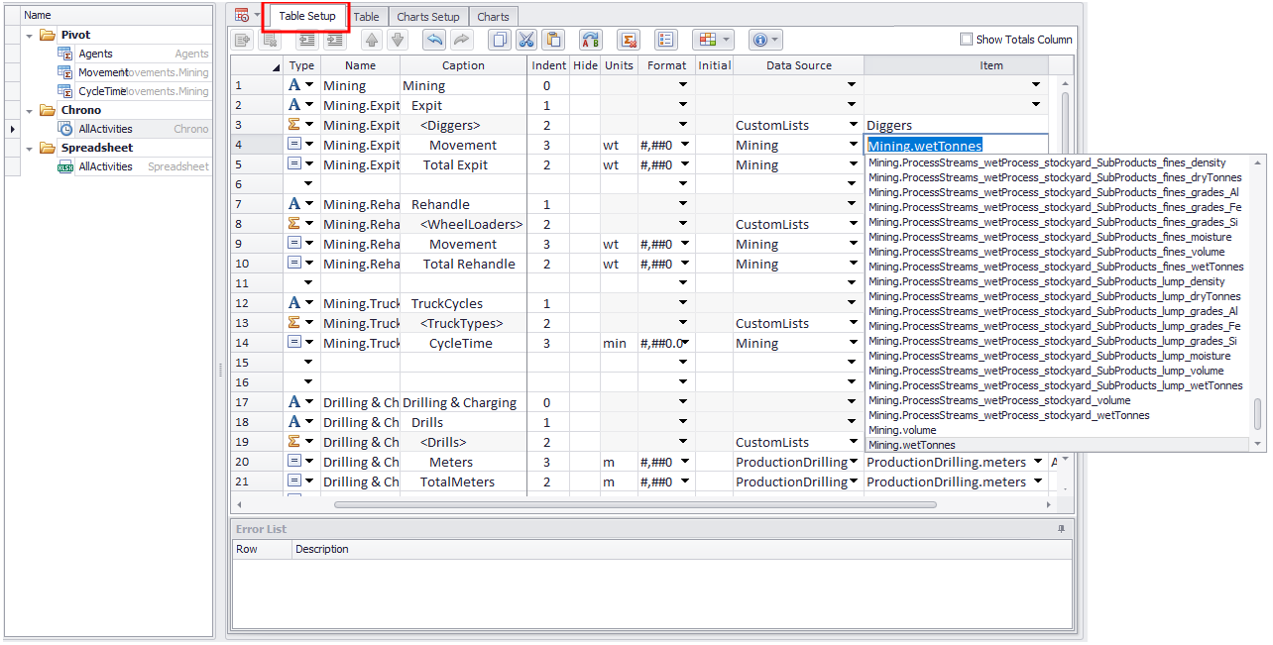Open the Format dropdown for row 14

tap(684, 344)
